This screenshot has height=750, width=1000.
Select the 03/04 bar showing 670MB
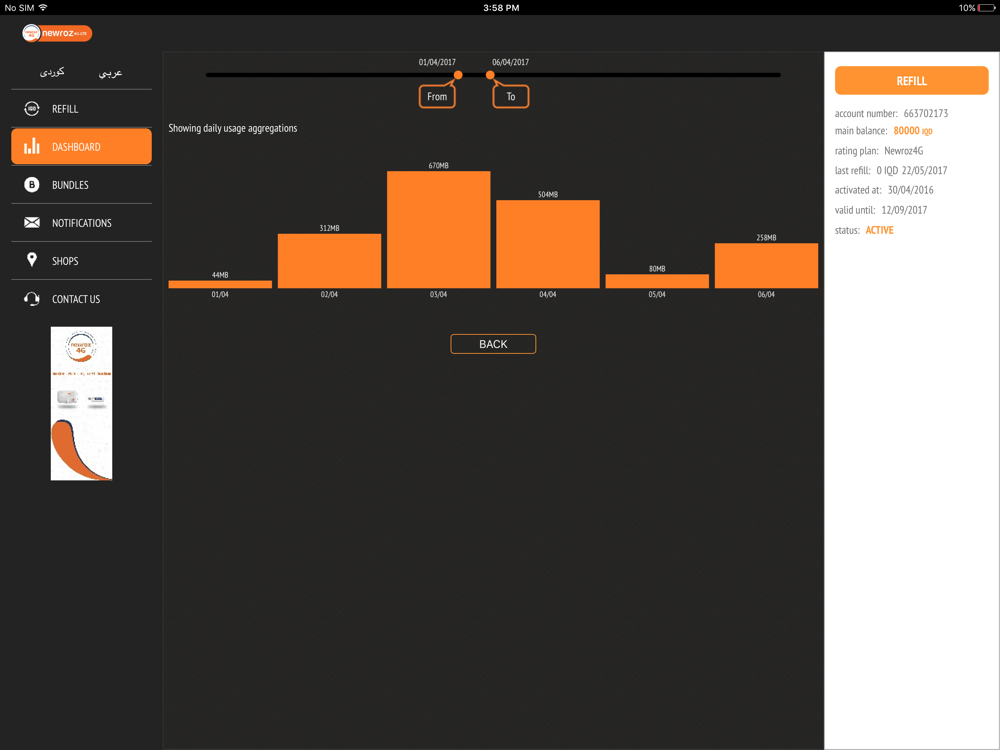(439, 230)
